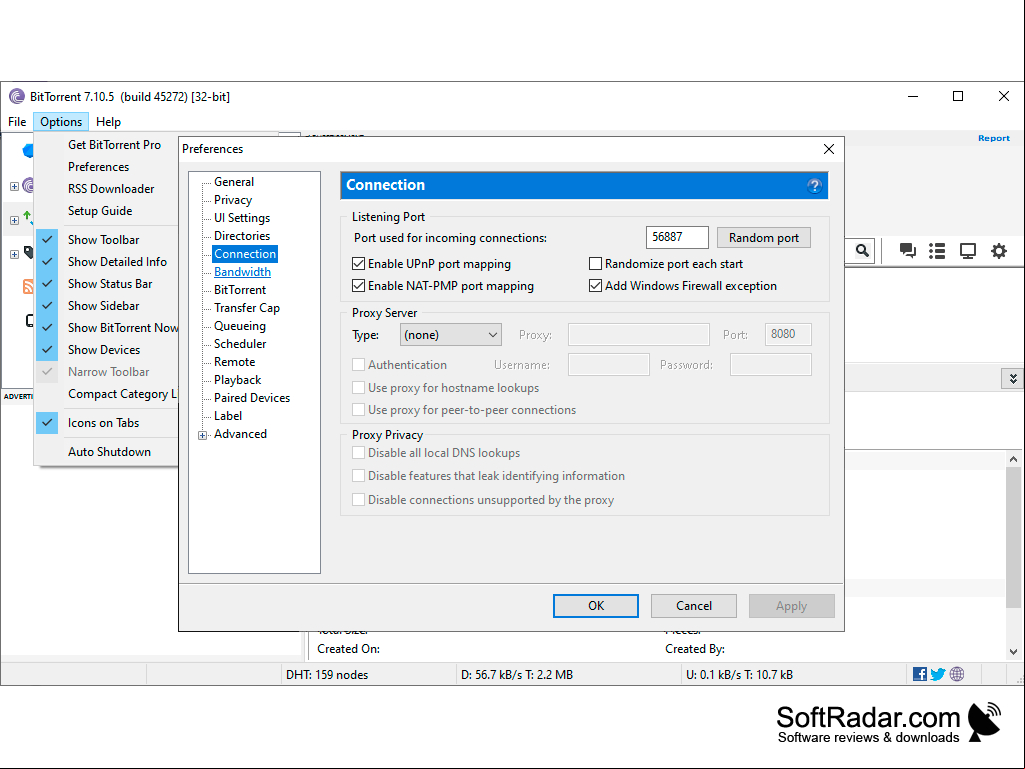The height and width of the screenshot is (769, 1025).
Task: Switch to list view icon in toolbar
Action: (937, 250)
